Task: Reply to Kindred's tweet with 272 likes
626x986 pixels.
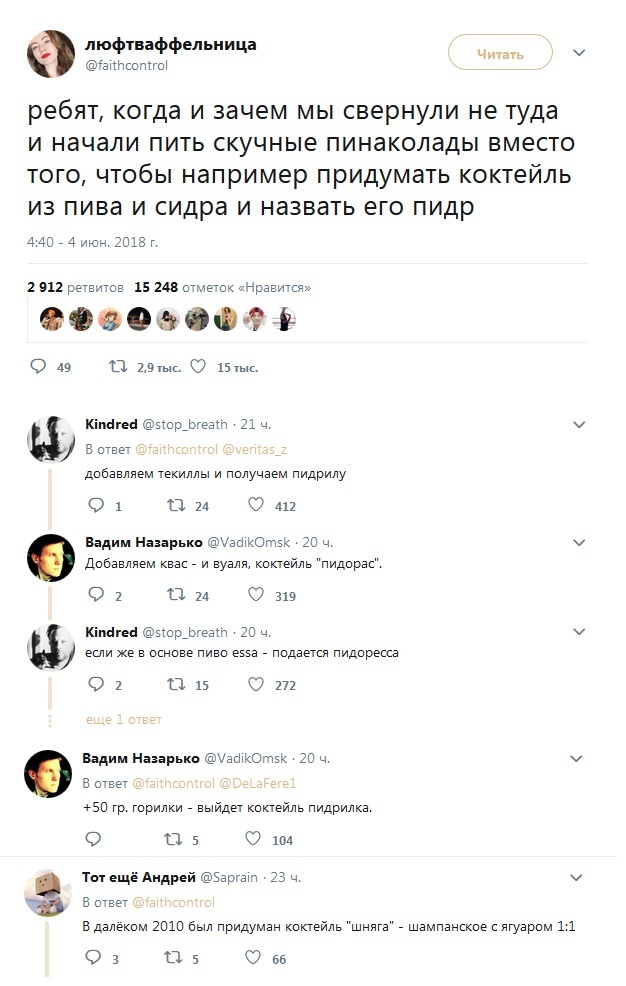Action: 96,684
